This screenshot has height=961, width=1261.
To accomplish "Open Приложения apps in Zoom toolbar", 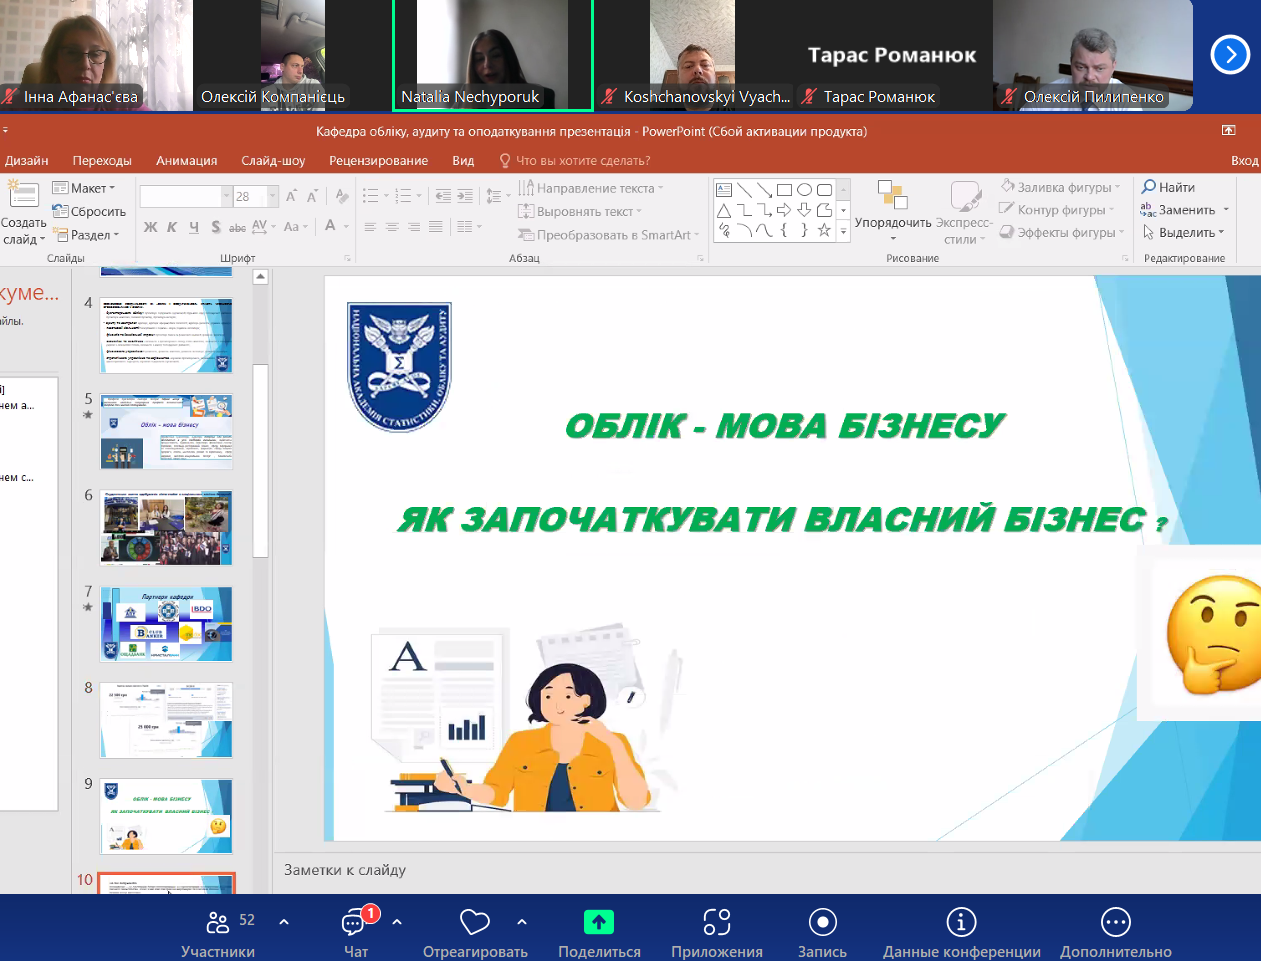I will coord(716,932).
